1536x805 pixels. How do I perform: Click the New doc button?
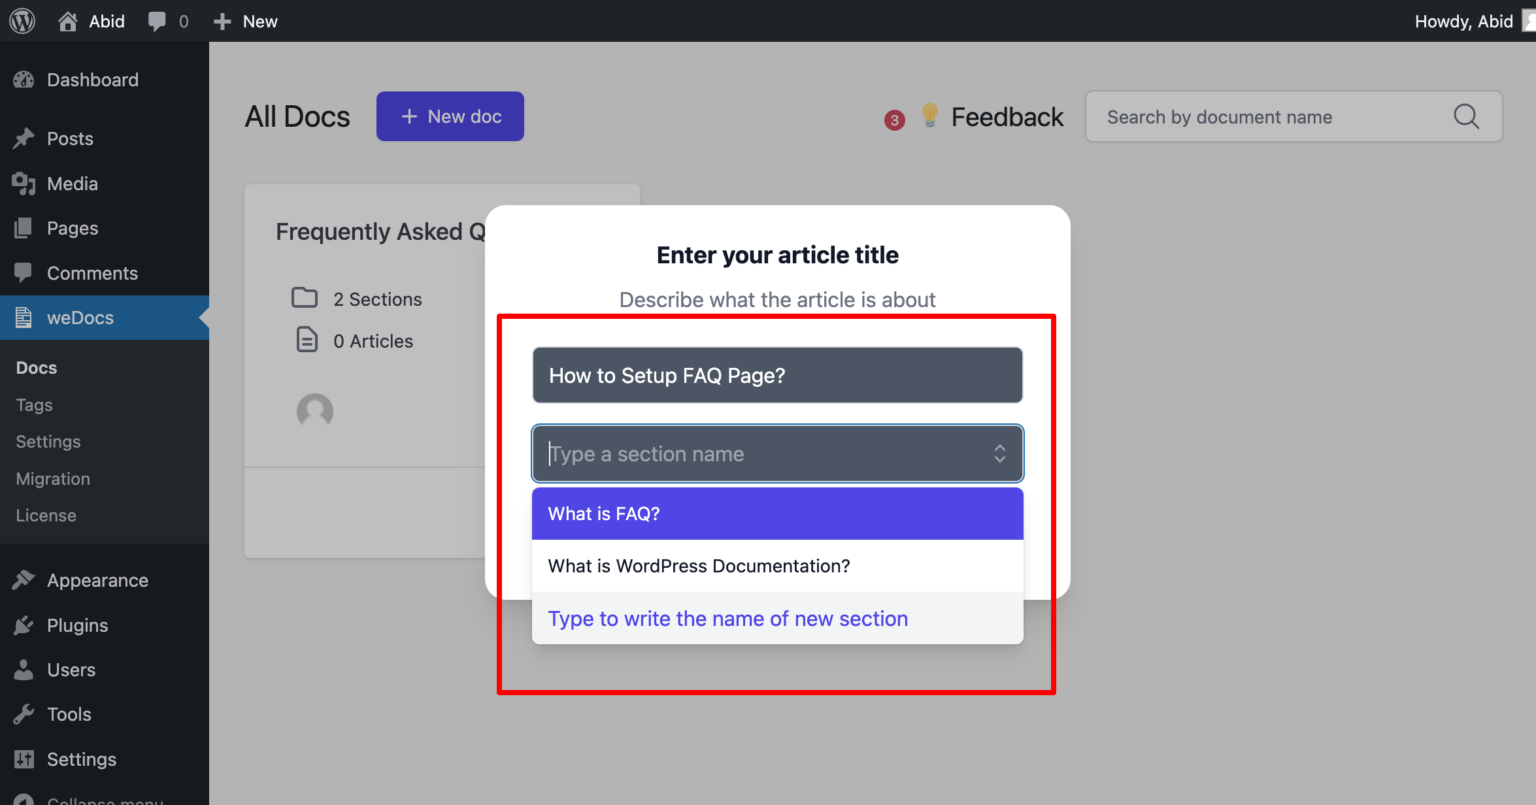[450, 116]
